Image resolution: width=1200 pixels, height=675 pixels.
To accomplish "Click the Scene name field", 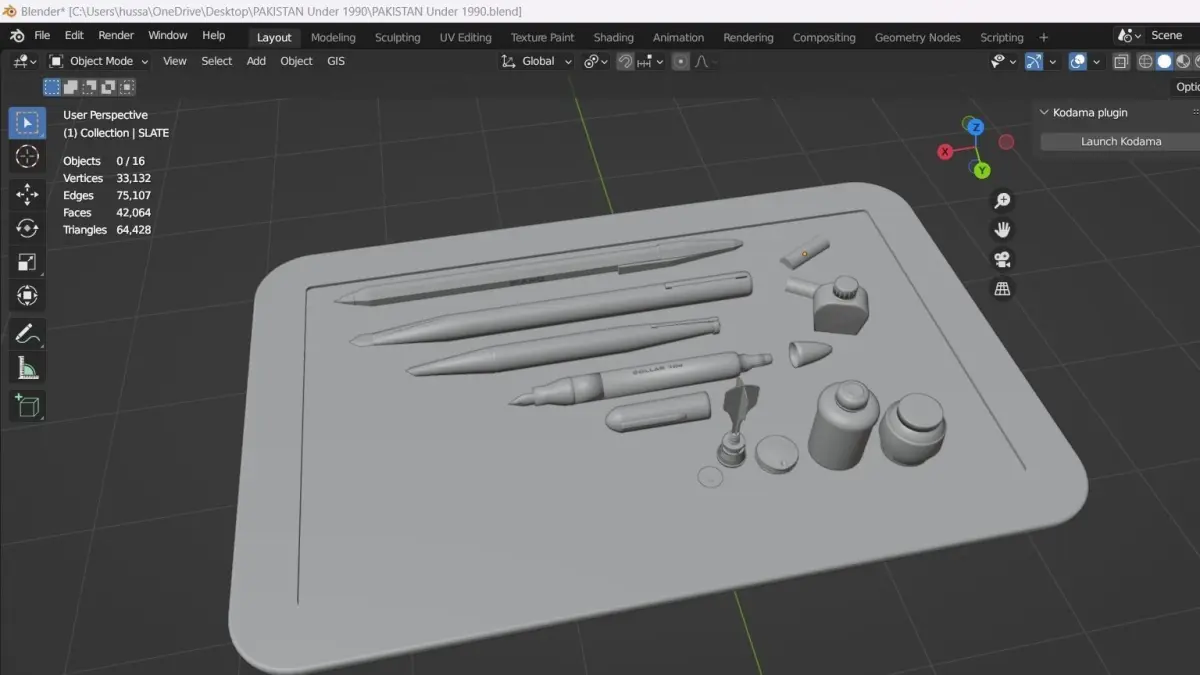I will tap(1173, 36).
